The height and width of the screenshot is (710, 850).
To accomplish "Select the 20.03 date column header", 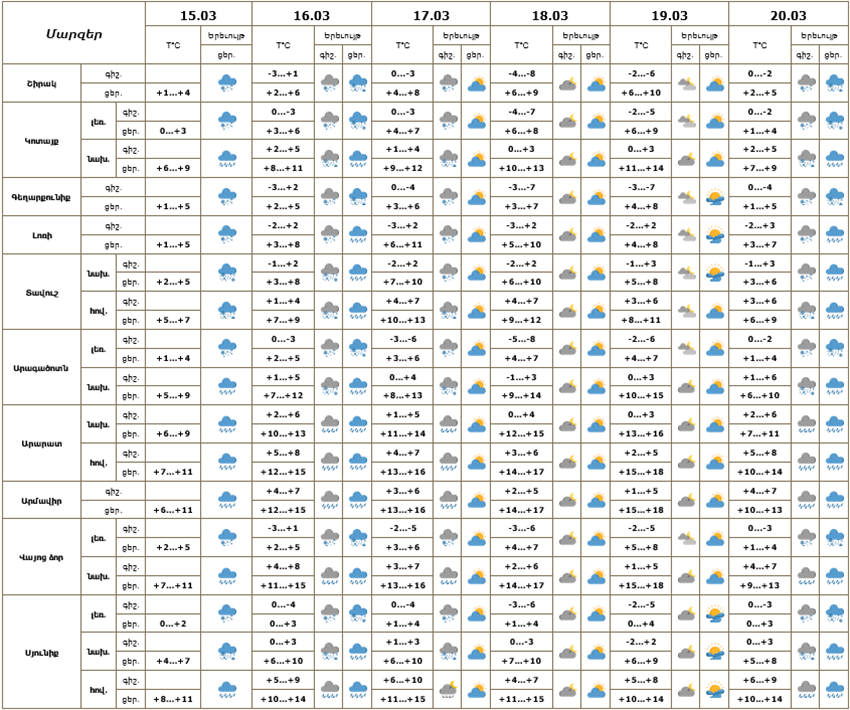I will click(788, 15).
